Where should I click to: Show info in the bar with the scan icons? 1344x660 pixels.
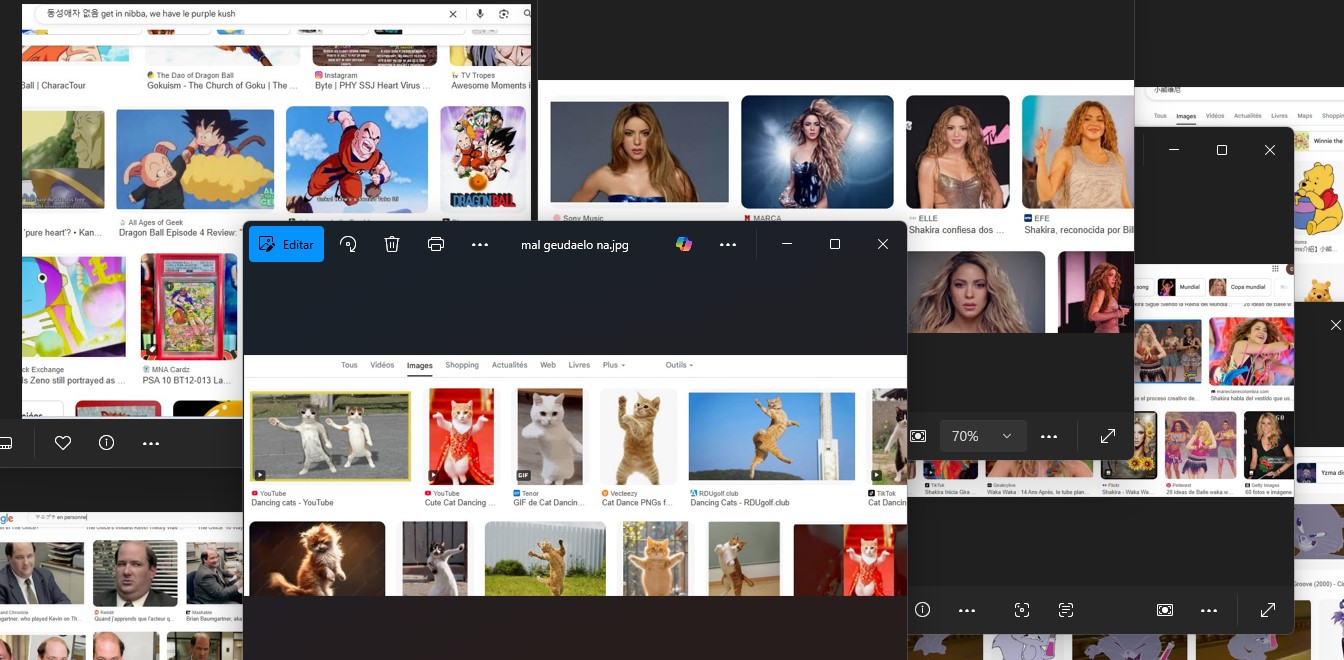click(923, 610)
